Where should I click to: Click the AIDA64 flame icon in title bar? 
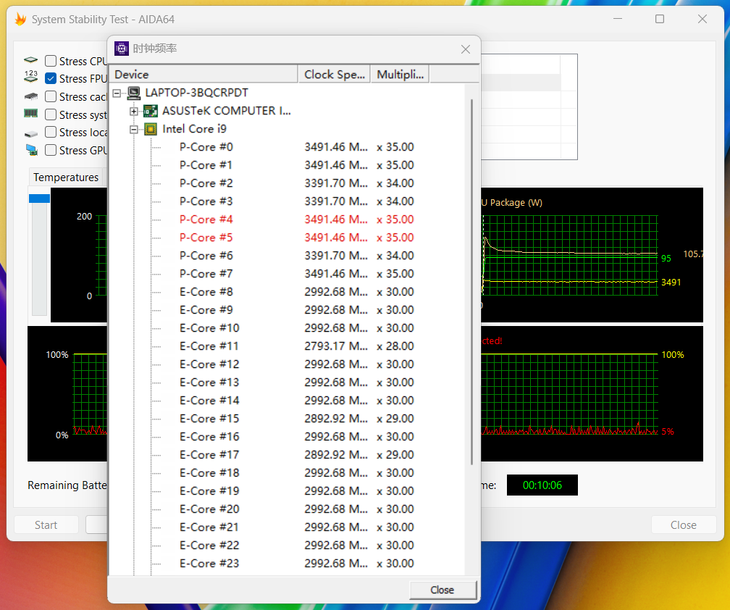tap(20, 19)
